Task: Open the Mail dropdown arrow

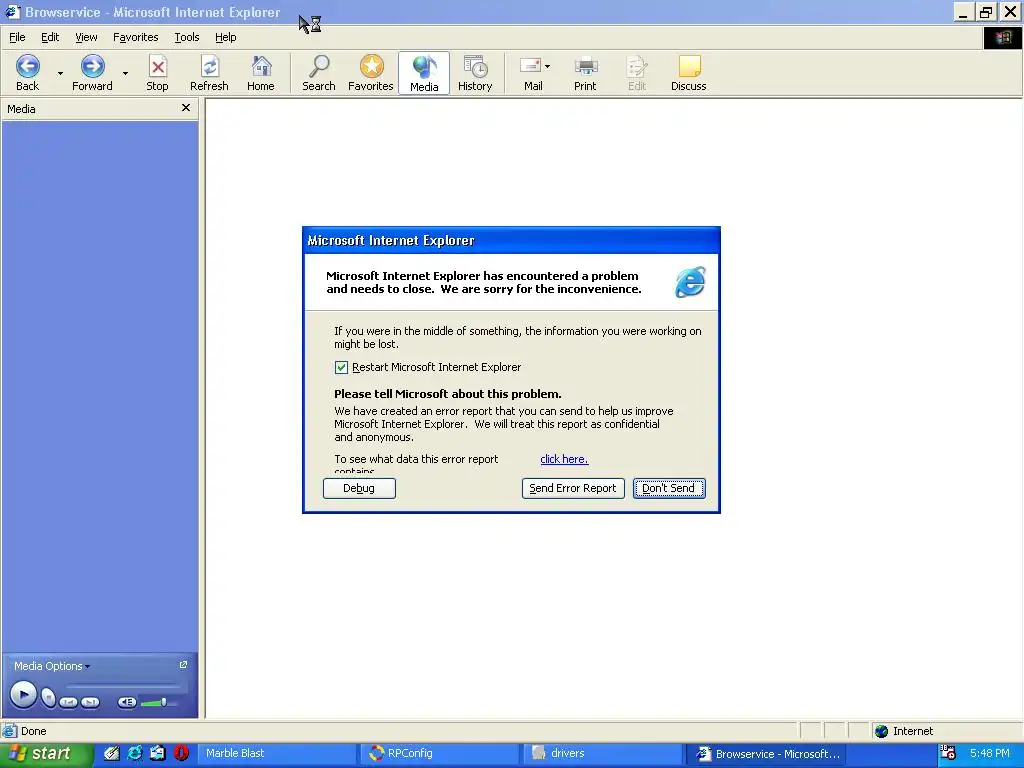Action: pyautogui.click(x=547, y=66)
